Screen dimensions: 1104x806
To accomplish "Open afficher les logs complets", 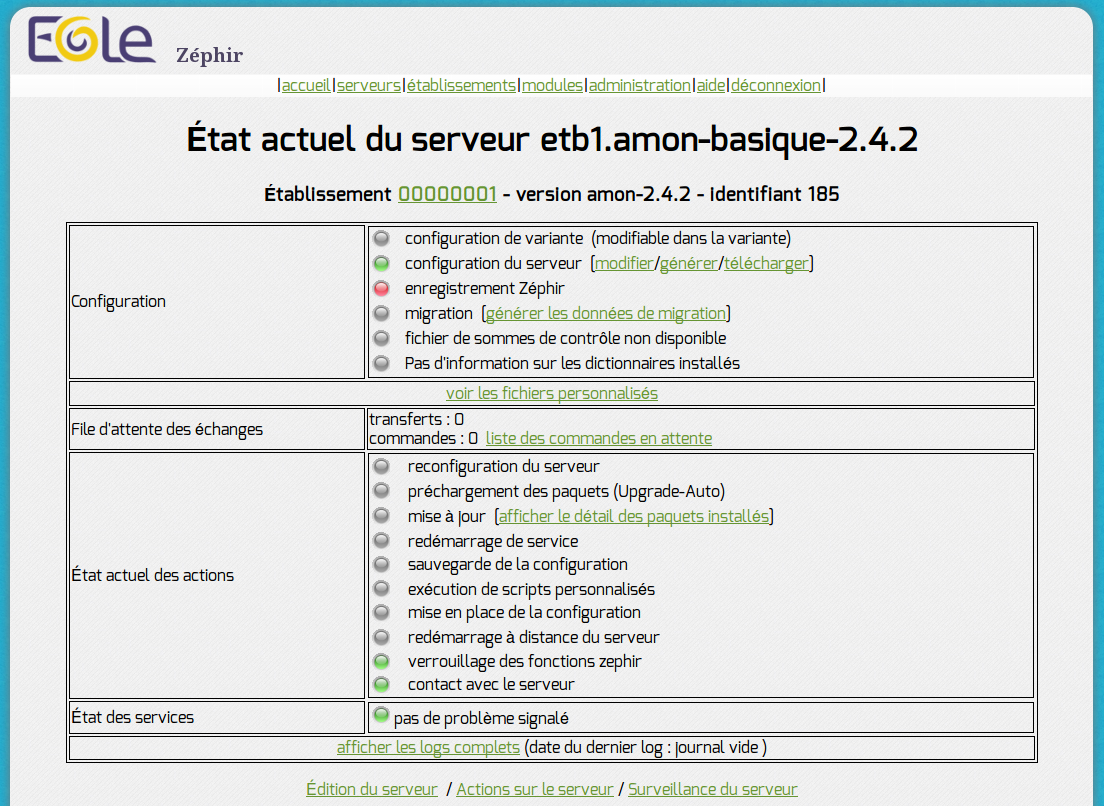I will [x=428, y=748].
